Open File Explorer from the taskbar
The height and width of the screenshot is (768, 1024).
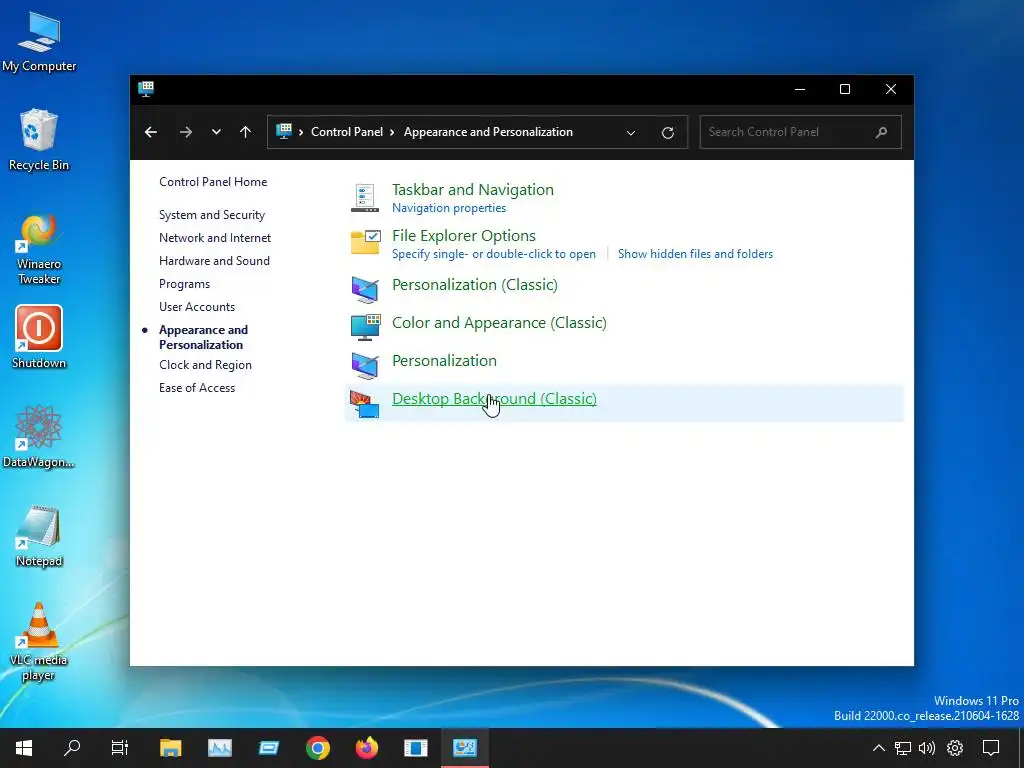click(170, 748)
